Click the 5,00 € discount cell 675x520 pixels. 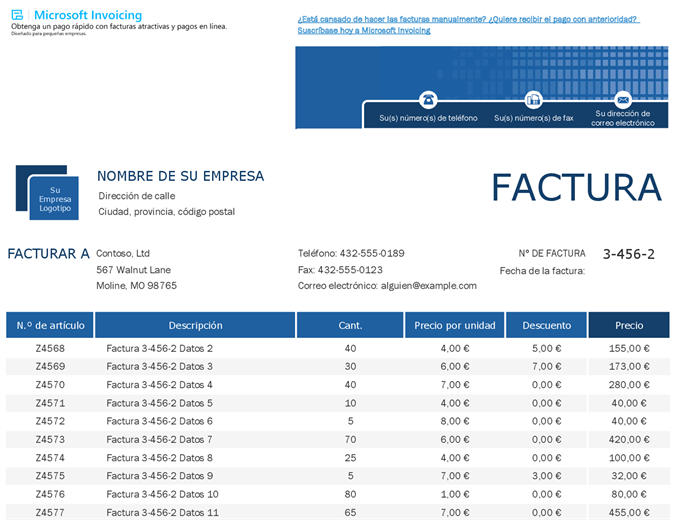pos(546,348)
